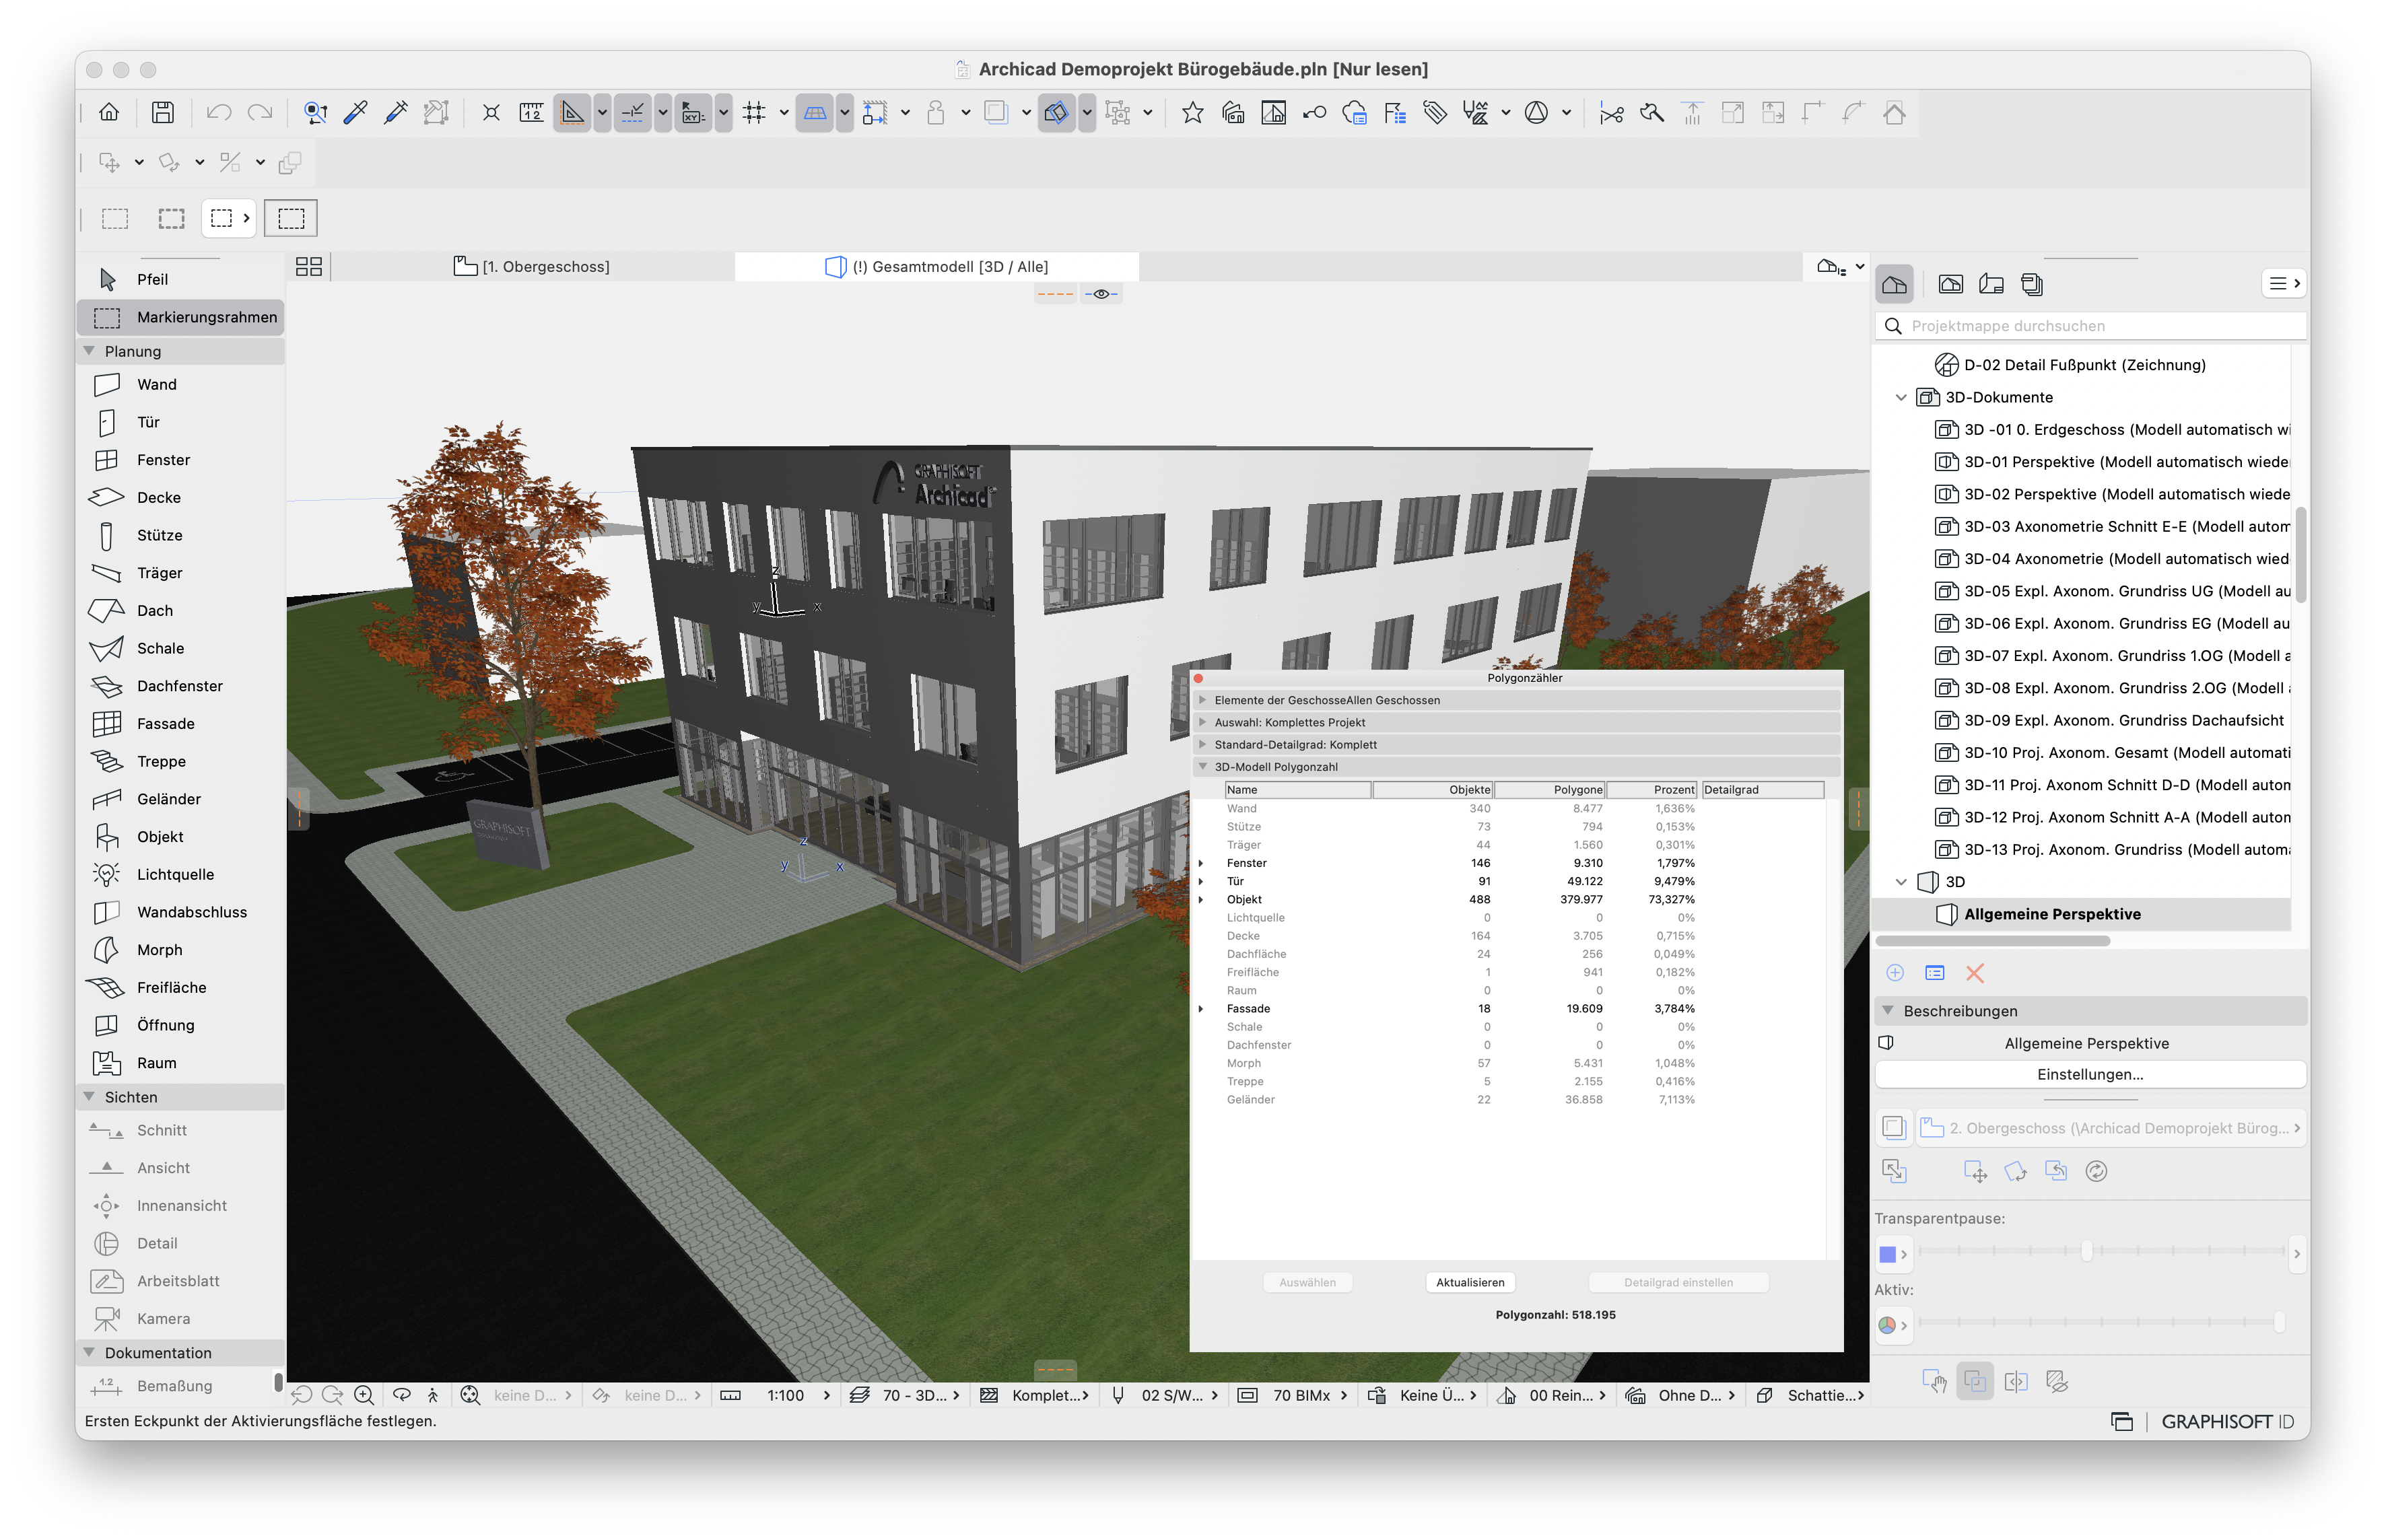This screenshot has width=2386, height=1540.
Task: Click the Detailgrad einstellen button
Action: (1678, 1283)
